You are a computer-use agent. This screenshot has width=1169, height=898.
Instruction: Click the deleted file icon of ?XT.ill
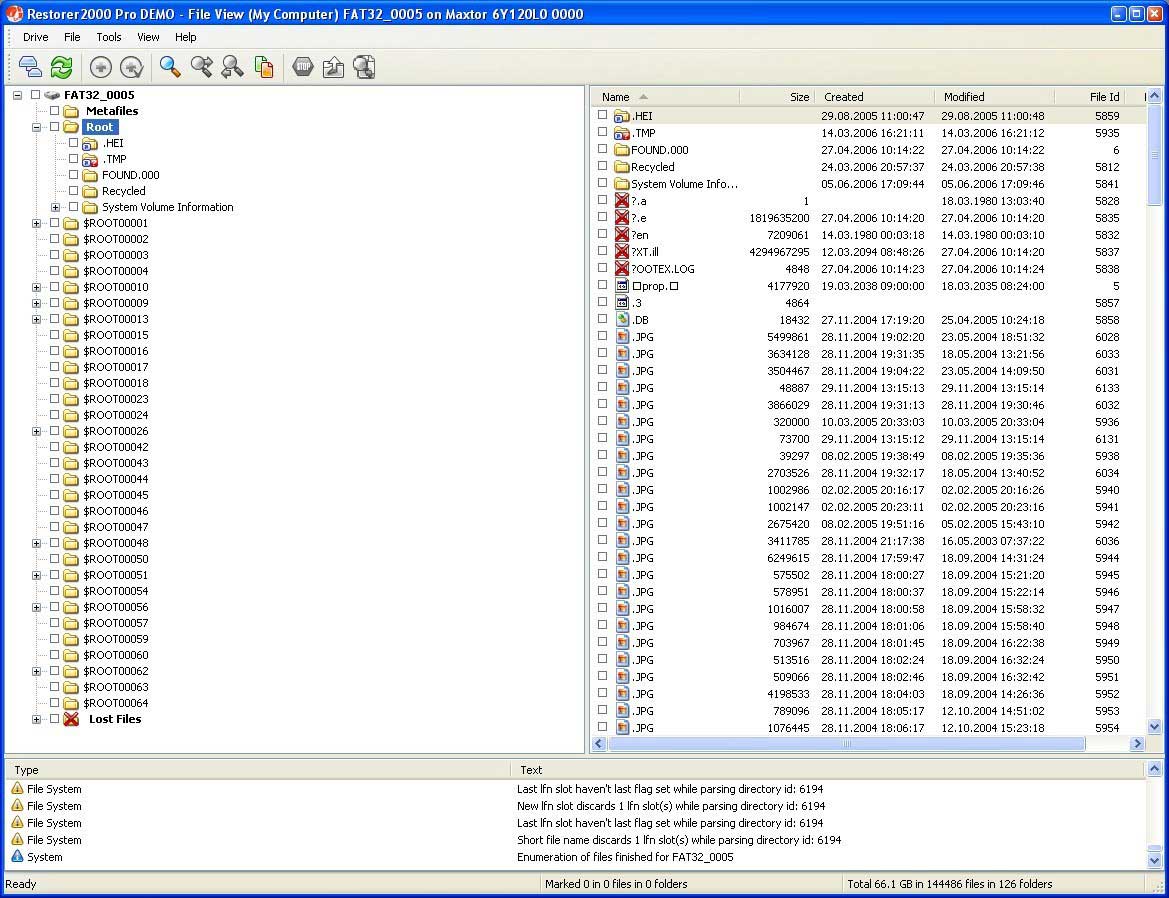622,252
